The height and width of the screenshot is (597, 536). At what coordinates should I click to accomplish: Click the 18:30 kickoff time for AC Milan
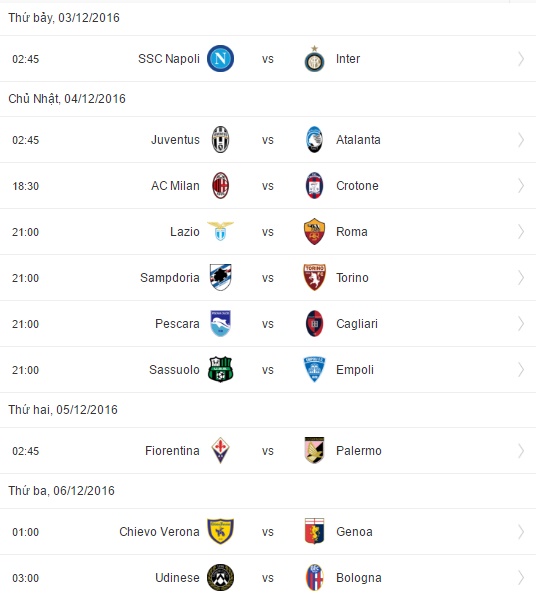[26, 186]
